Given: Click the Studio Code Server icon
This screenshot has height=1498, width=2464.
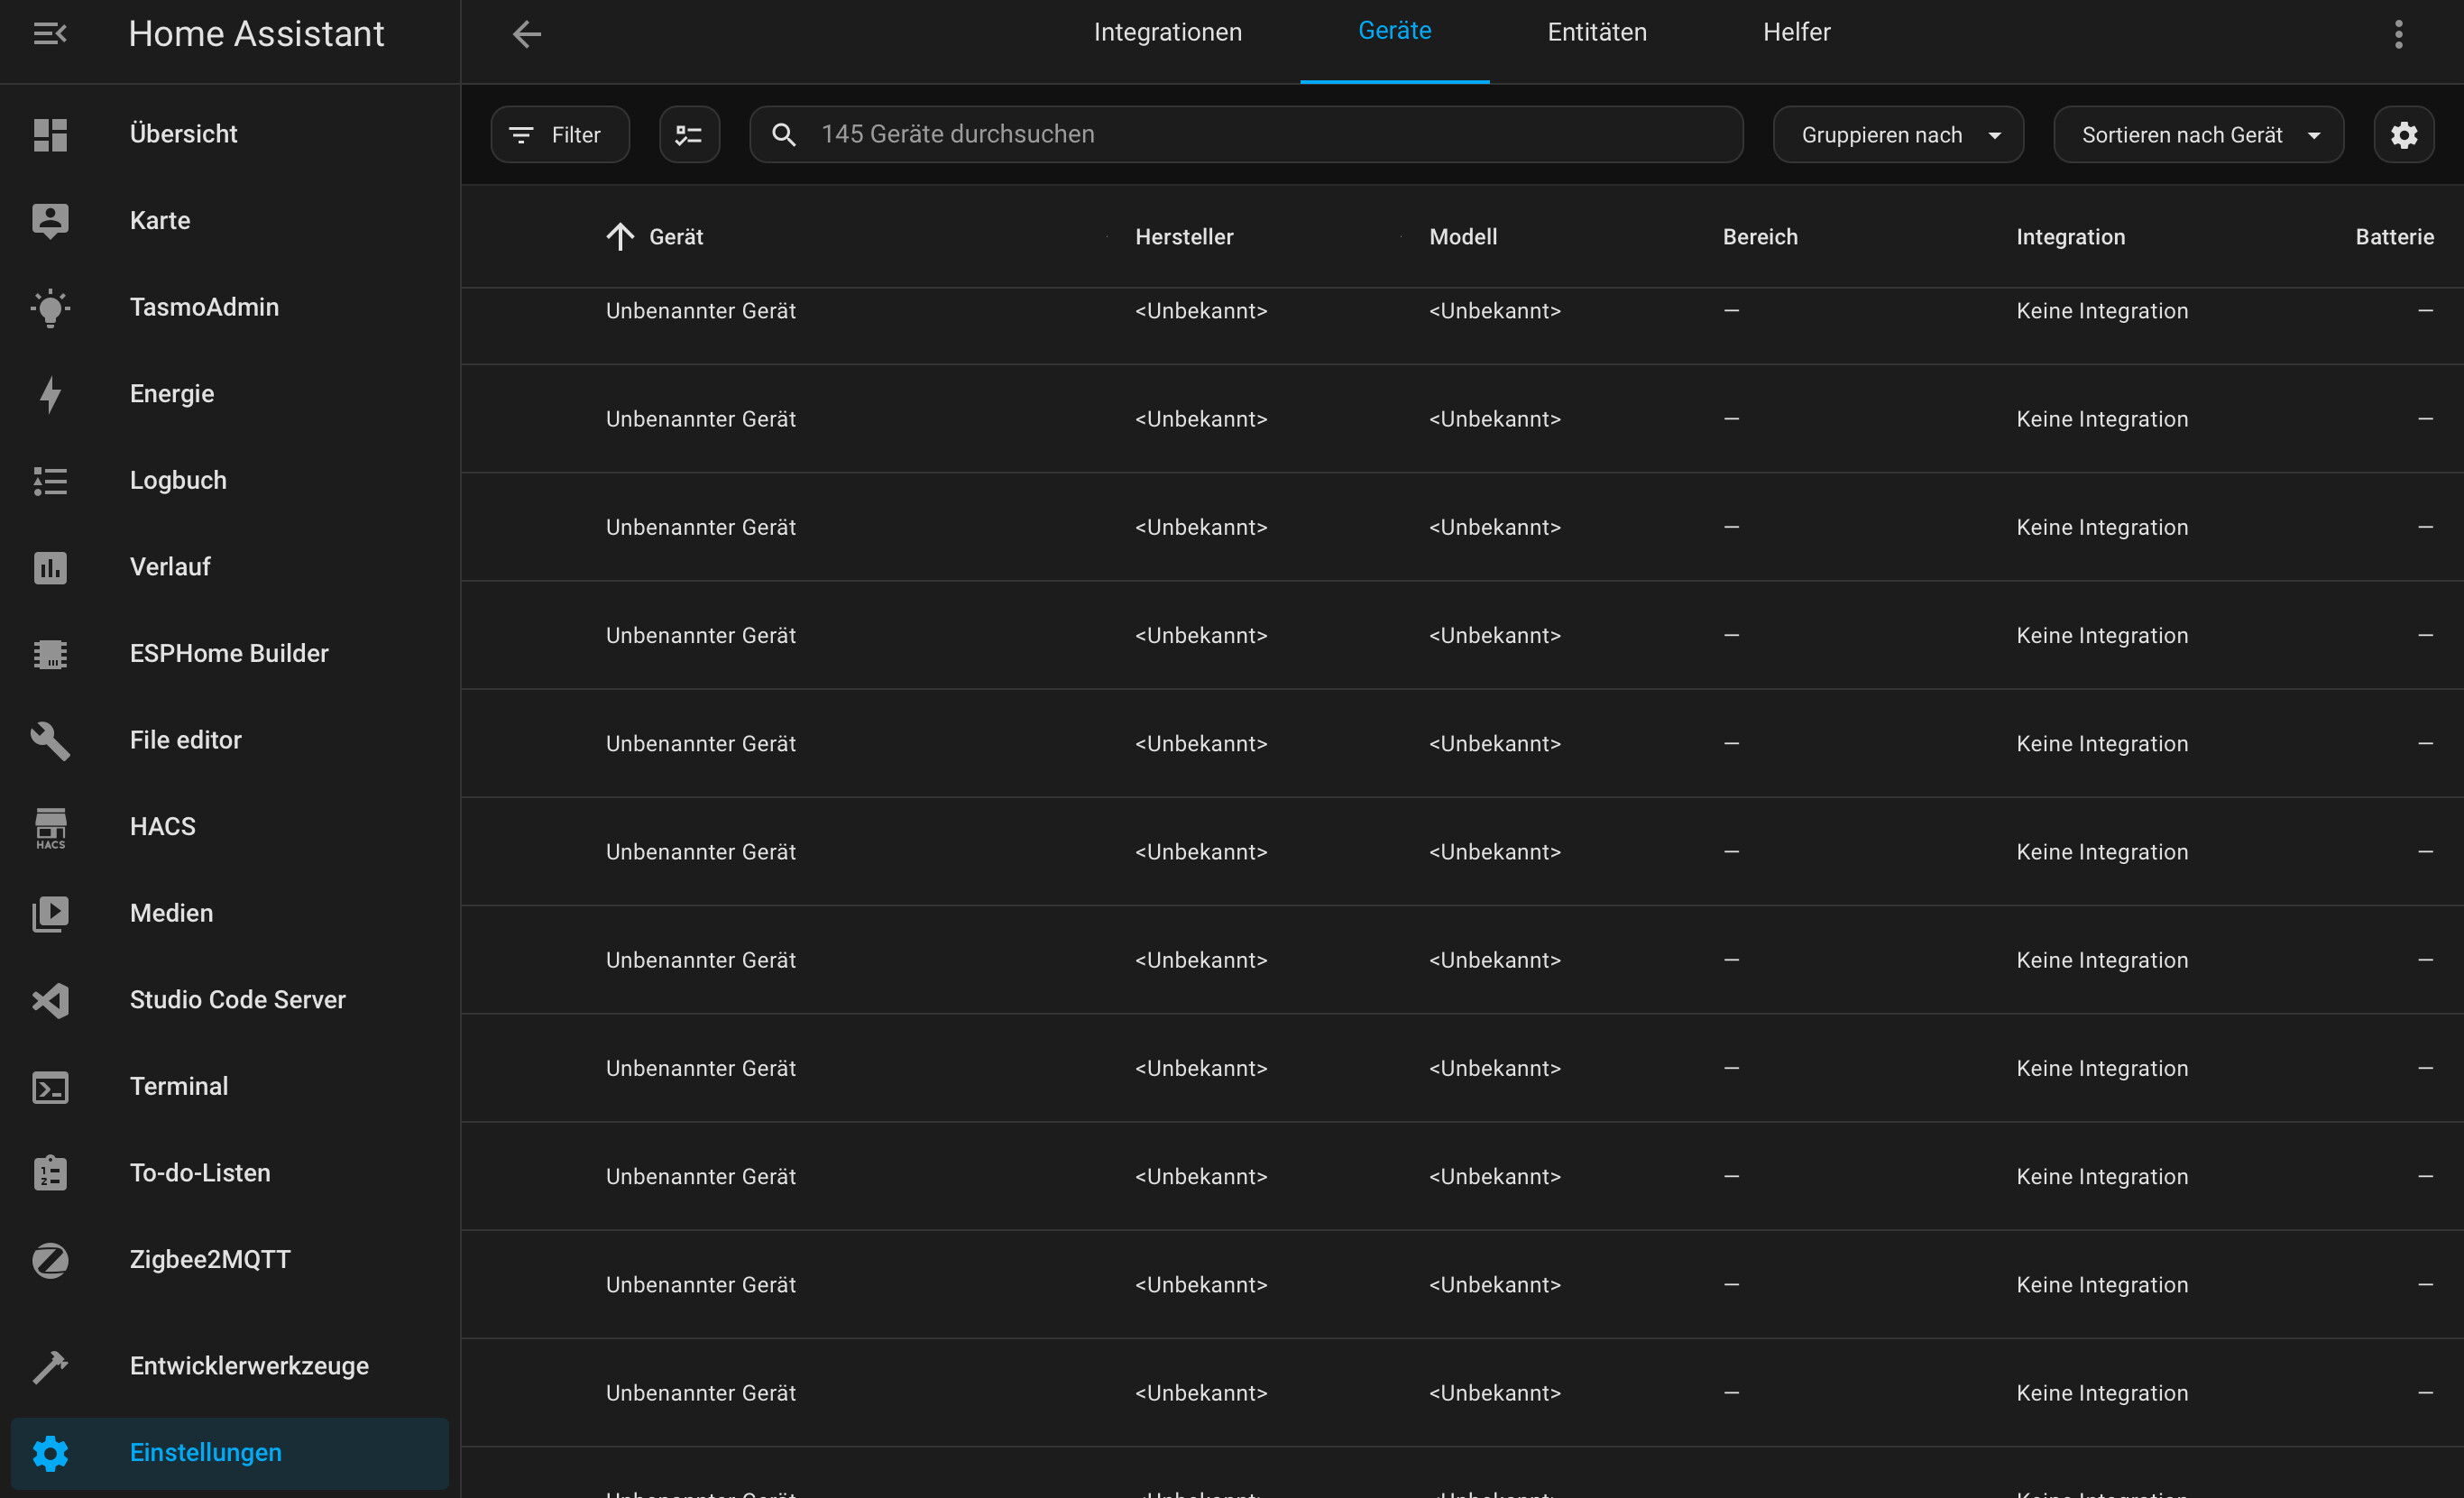Looking at the screenshot, I should (x=50, y=1000).
